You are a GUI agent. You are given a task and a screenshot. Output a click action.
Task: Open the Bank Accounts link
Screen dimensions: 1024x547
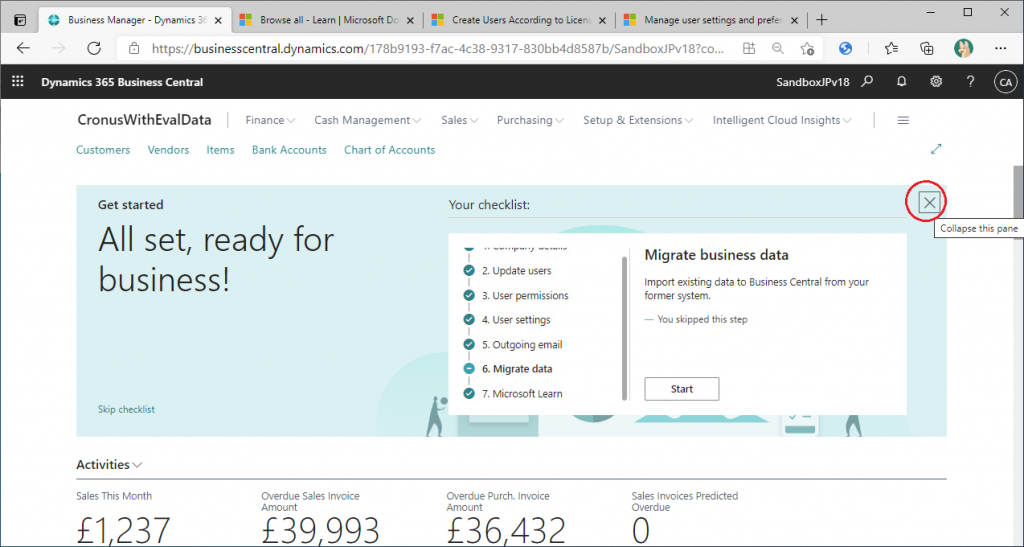click(x=289, y=149)
